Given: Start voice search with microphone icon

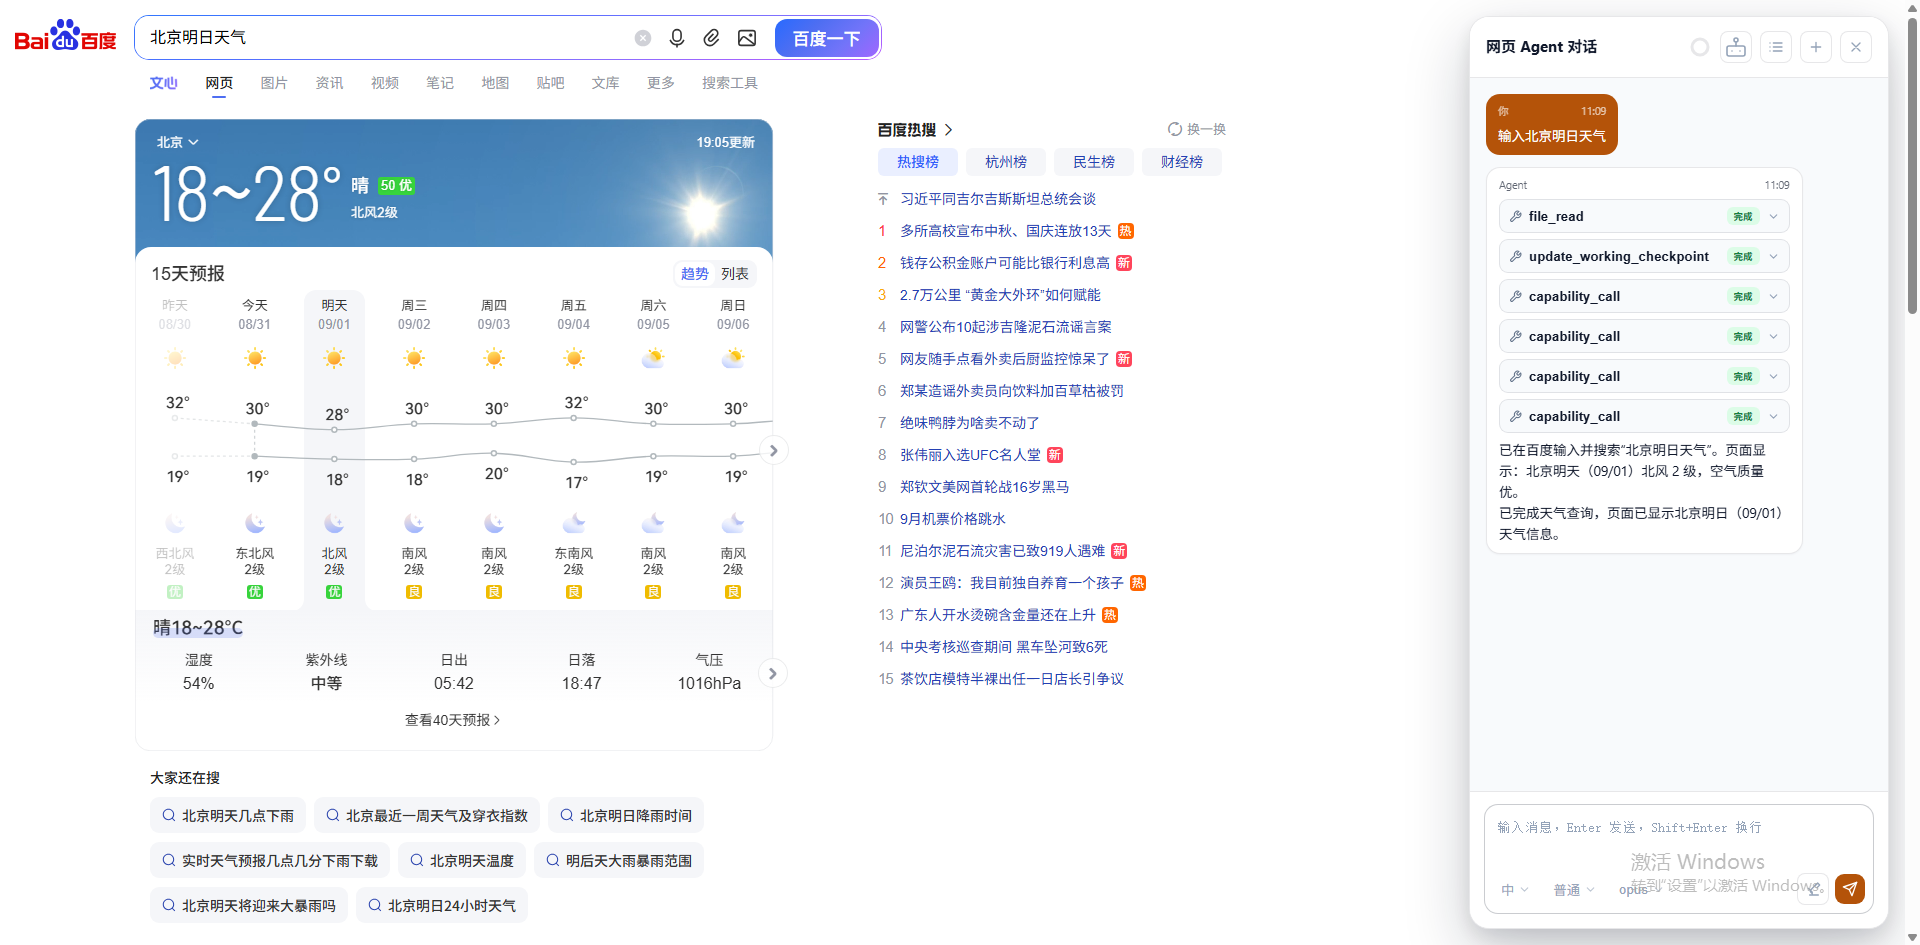Looking at the screenshot, I should (x=677, y=38).
